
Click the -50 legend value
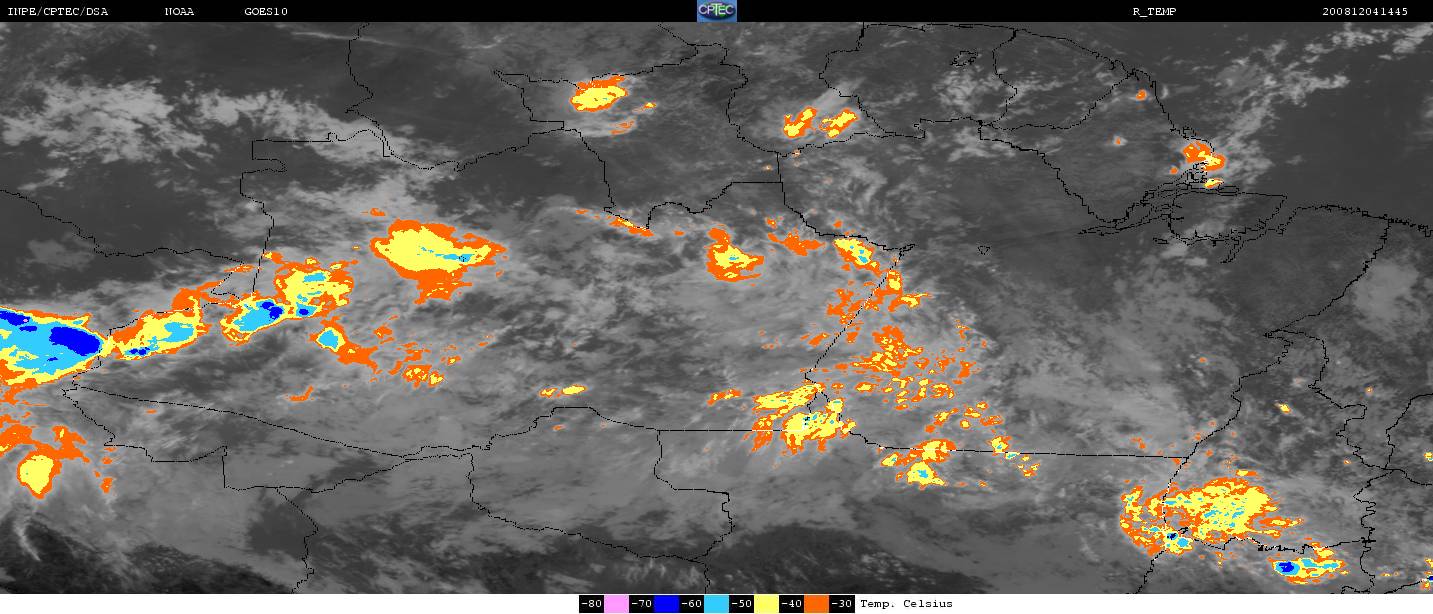pos(741,604)
